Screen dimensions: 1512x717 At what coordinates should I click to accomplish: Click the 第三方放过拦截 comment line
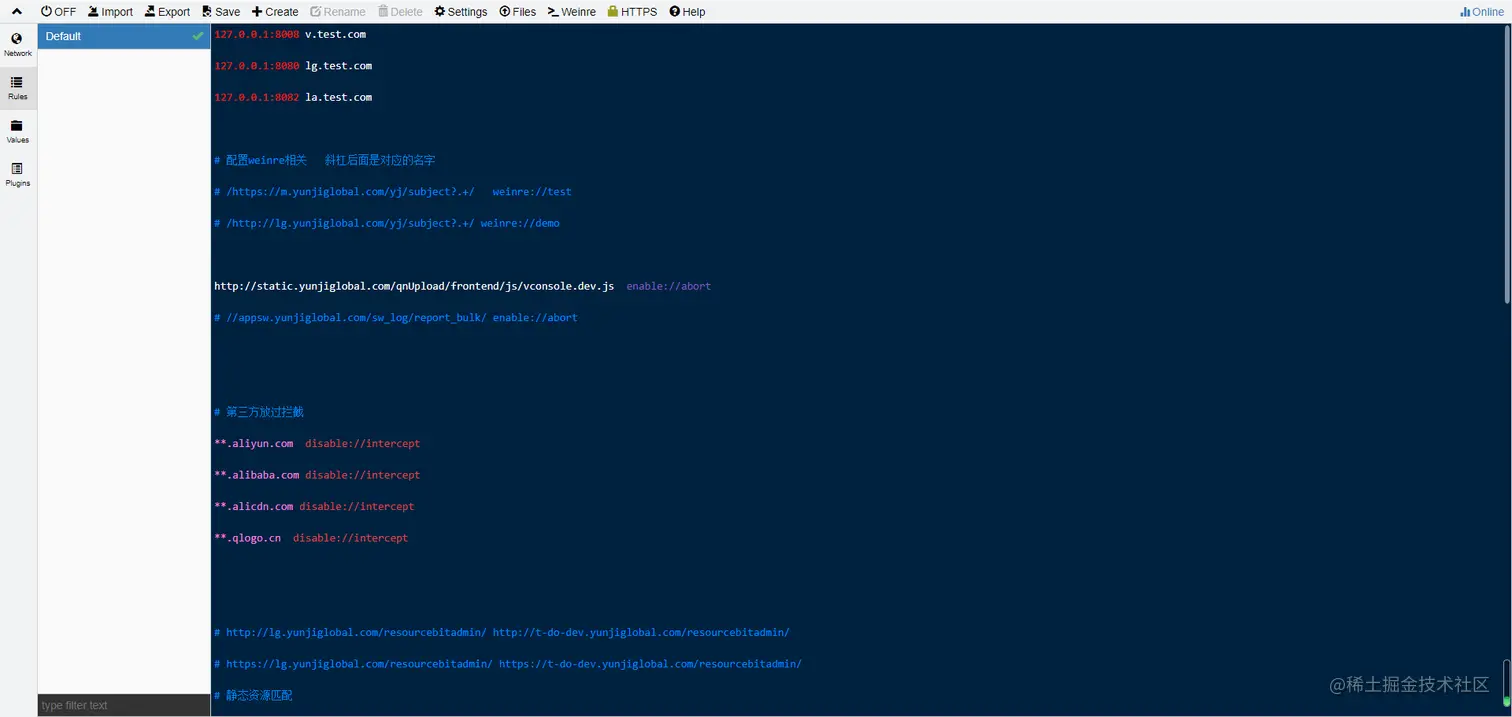click(259, 412)
